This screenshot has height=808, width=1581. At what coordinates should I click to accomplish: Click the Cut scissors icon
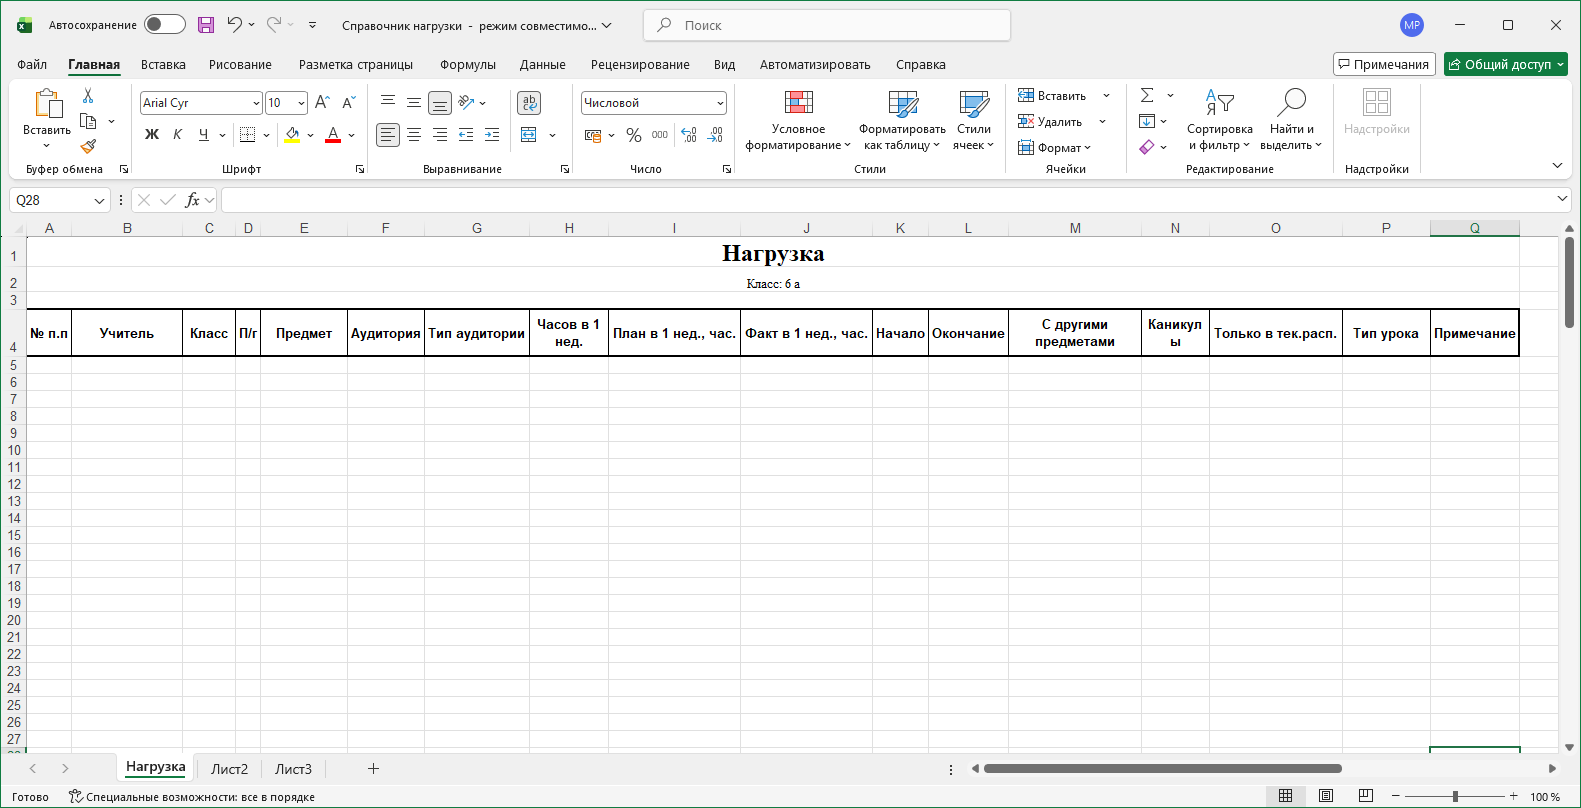[x=88, y=96]
